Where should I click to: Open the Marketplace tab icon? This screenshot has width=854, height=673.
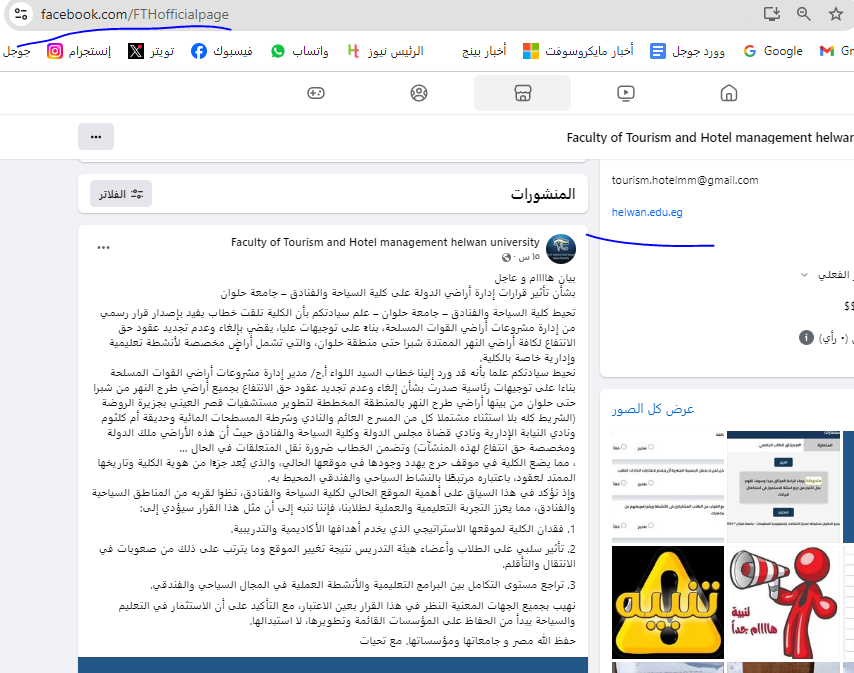click(521, 93)
